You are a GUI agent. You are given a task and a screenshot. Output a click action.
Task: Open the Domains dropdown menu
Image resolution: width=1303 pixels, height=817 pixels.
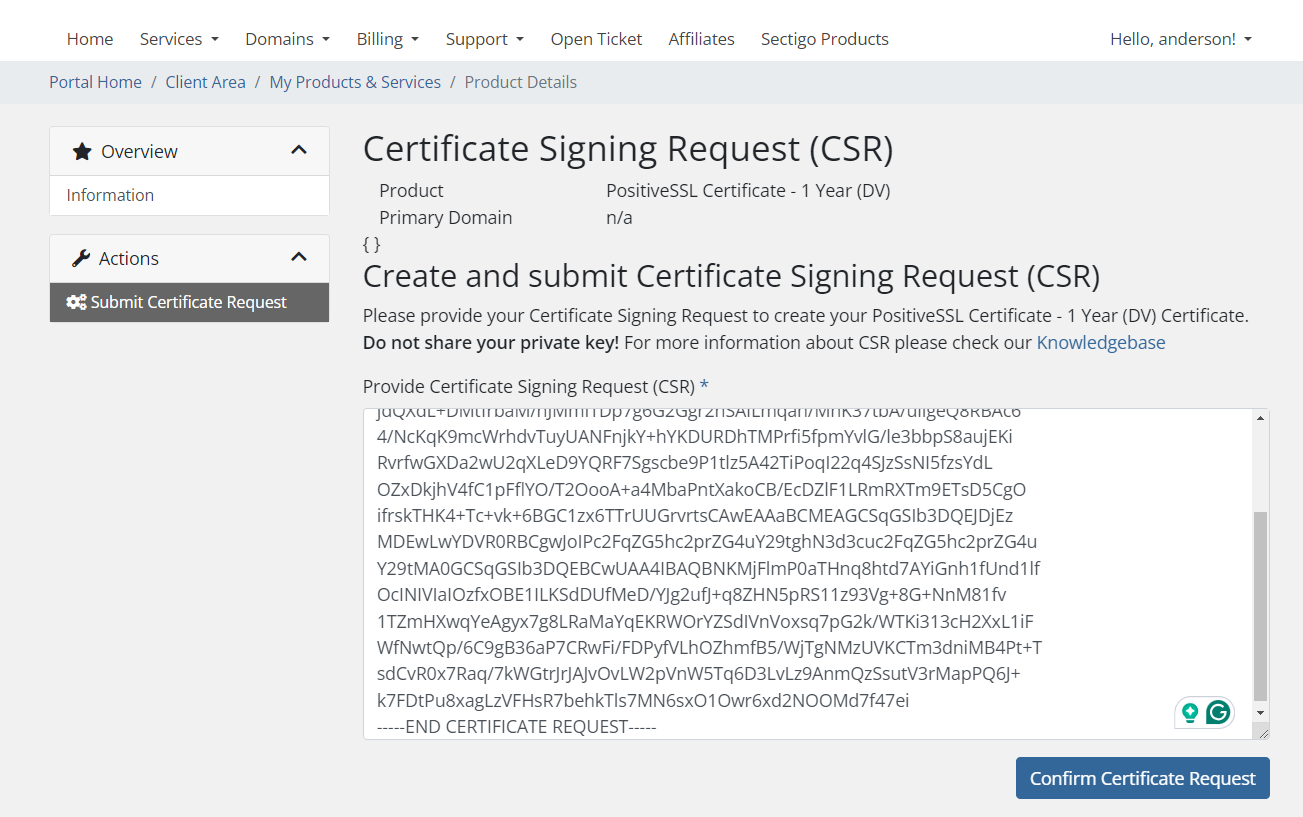[x=287, y=39]
